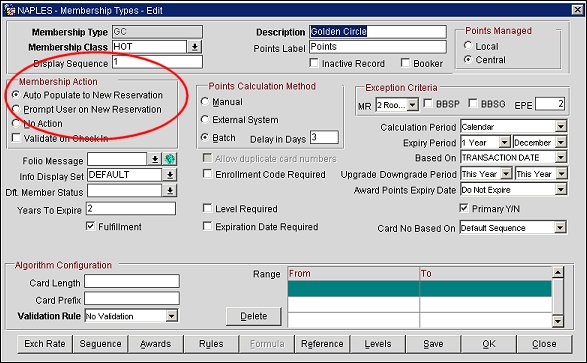Click the range list scroll down arrow
The height and width of the screenshot is (363, 587).
point(558,321)
